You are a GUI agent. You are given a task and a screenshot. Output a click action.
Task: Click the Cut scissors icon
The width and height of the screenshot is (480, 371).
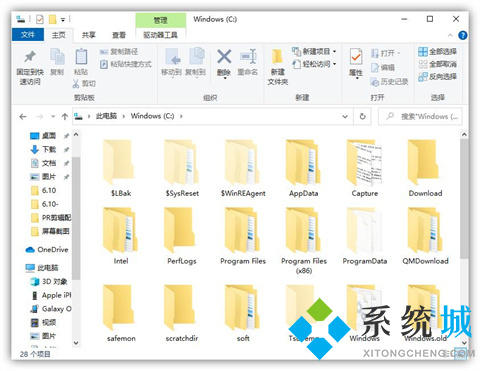(76, 84)
